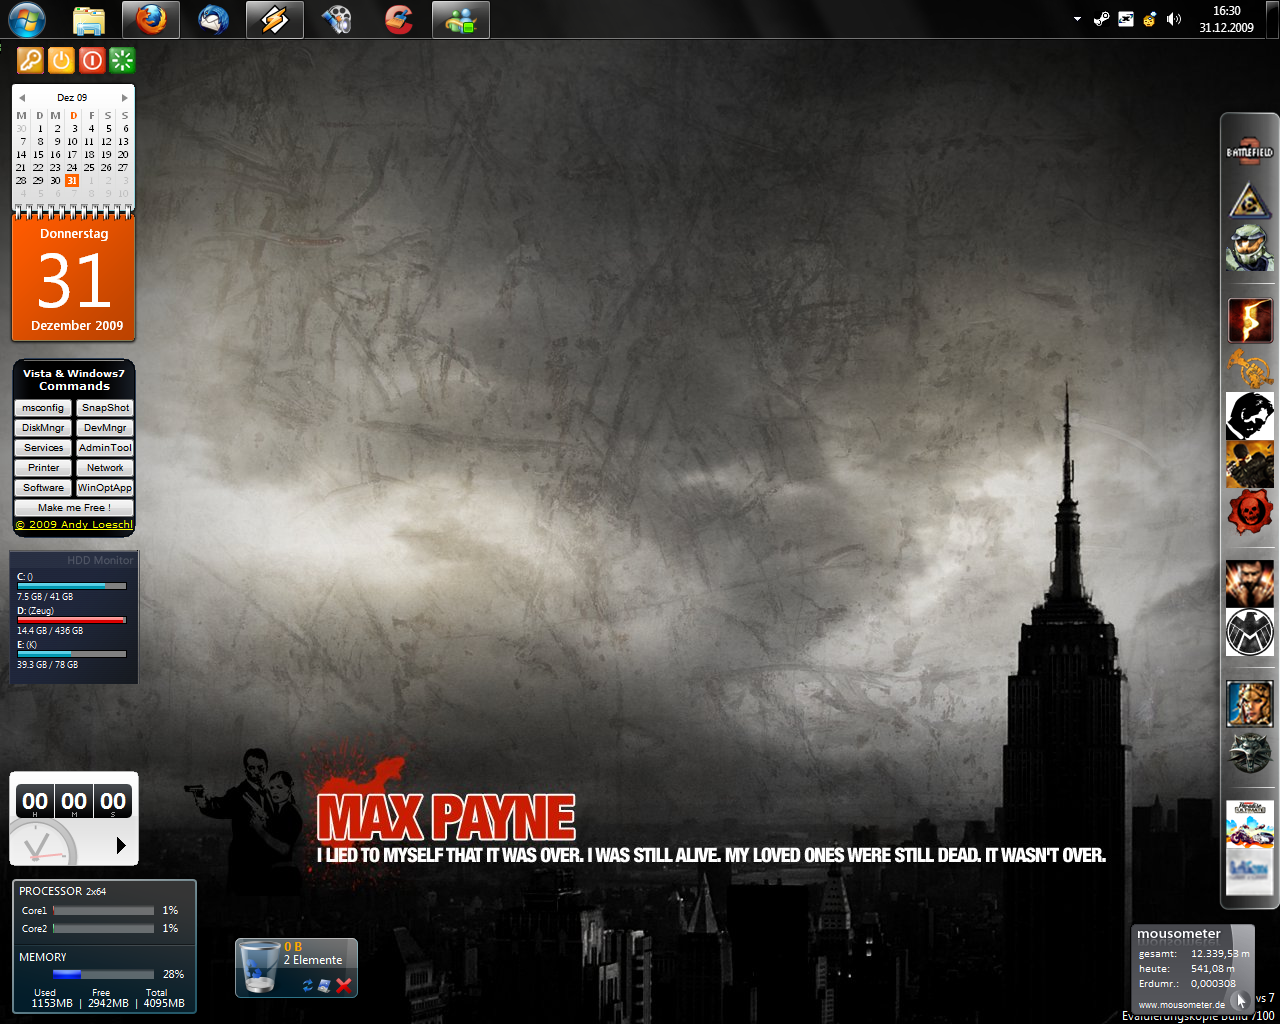Click the C: drive usage bar
Screen dimensions: 1280x1024
72,586
